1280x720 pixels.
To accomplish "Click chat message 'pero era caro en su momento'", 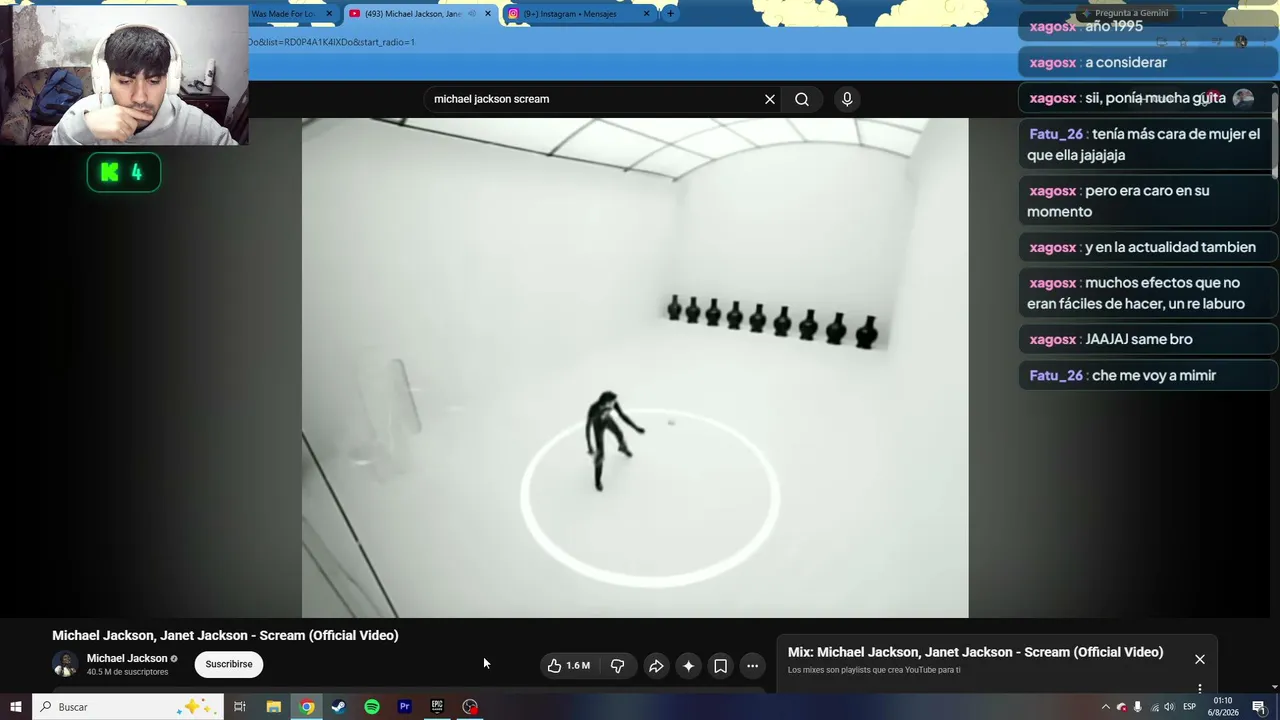I will click(1147, 201).
